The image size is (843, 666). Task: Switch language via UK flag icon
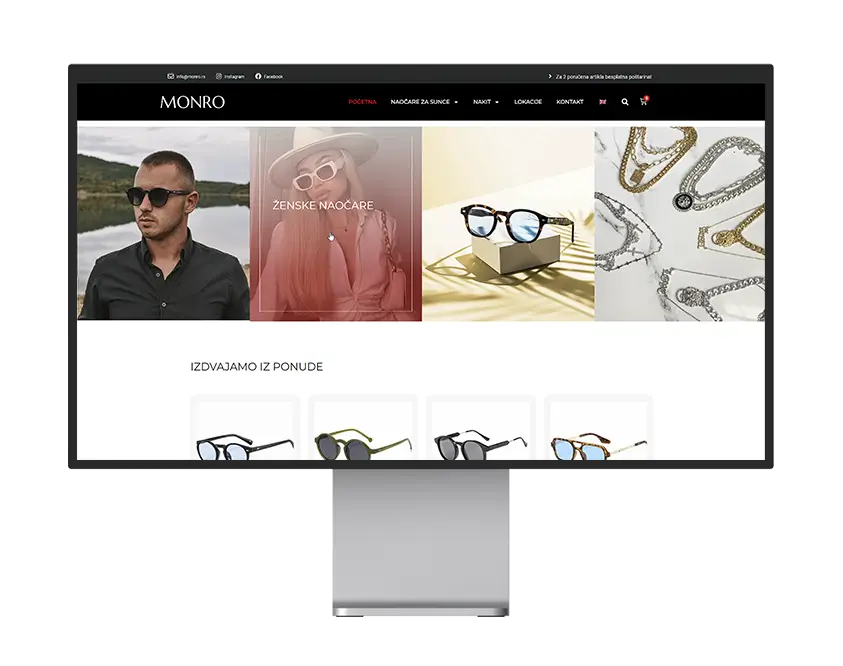pyautogui.click(x=603, y=102)
